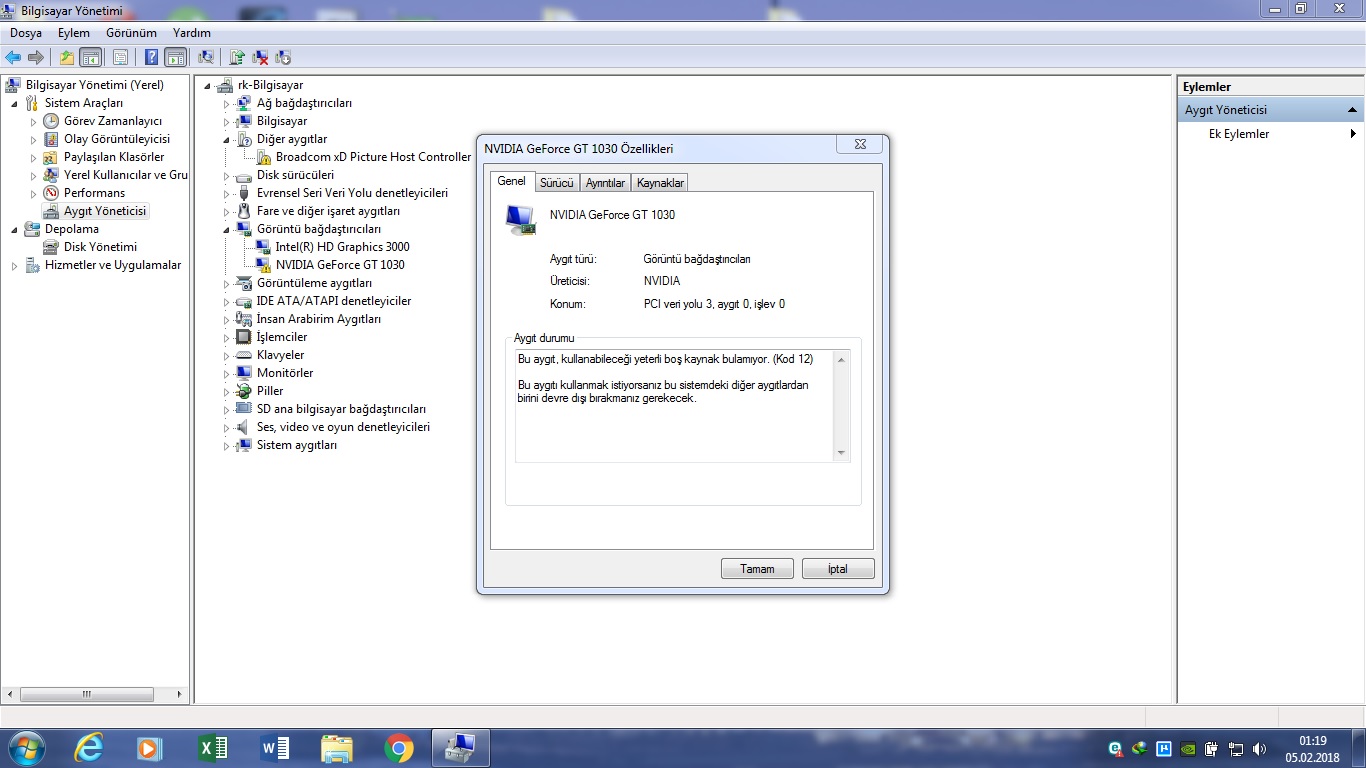Open the Yardım menu
Viewport: 1366px width, 768px height.
pyautogui.click(x=192, y=33)
